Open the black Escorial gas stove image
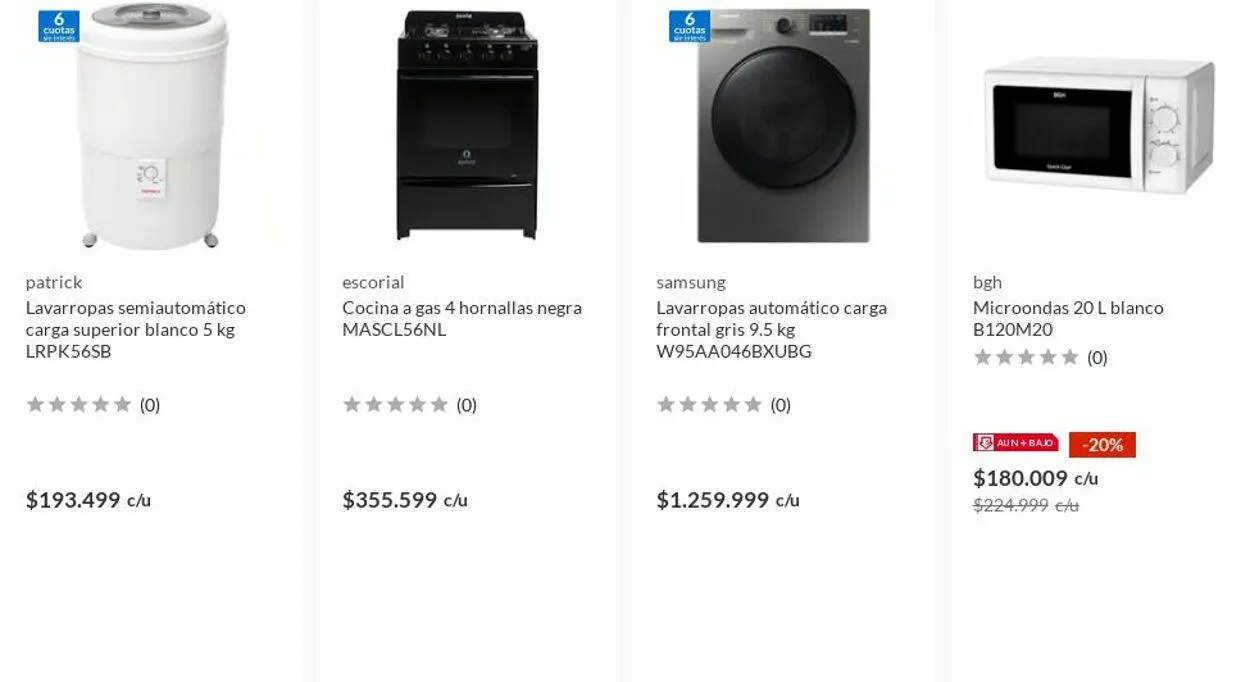This screenshot has height=682, width=1250. coord(467,126)
